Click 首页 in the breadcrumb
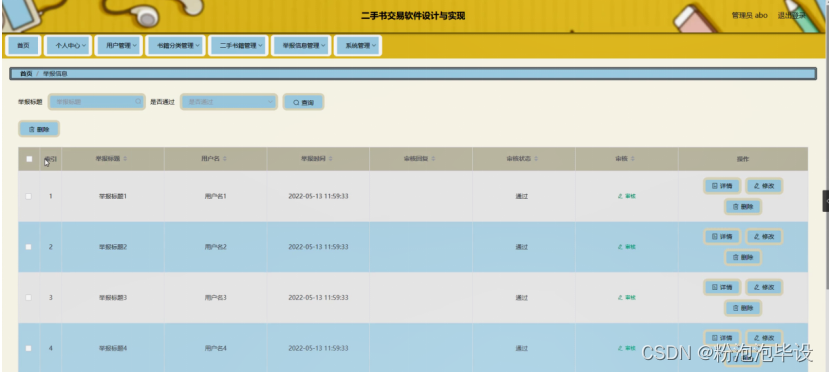 click(x=26, y=73)
